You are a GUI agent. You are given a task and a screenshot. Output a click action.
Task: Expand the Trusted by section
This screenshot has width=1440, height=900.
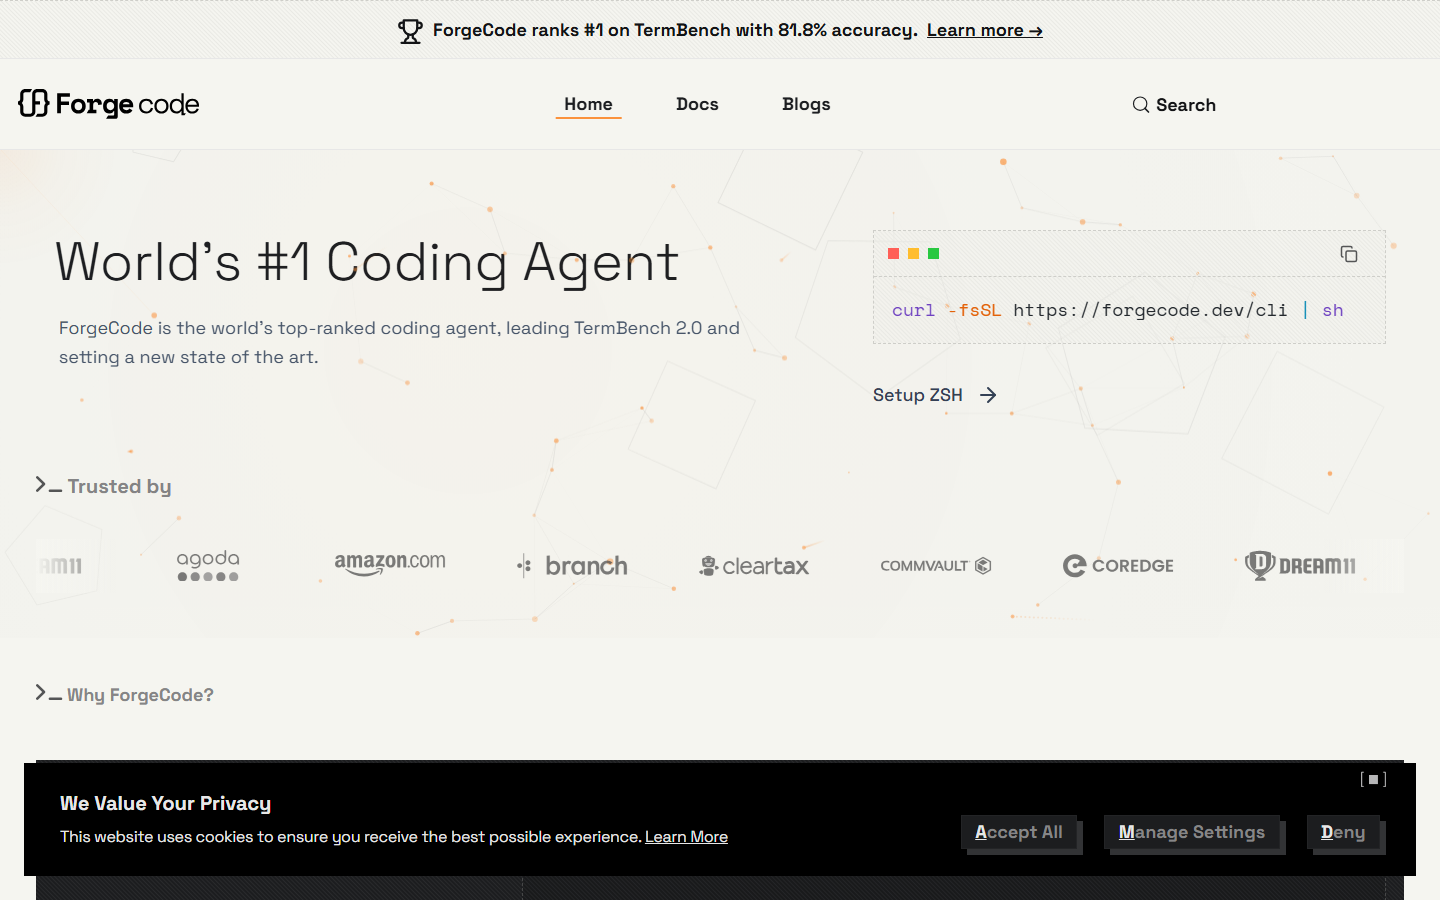pyautogui.click(x=103, y=486)
